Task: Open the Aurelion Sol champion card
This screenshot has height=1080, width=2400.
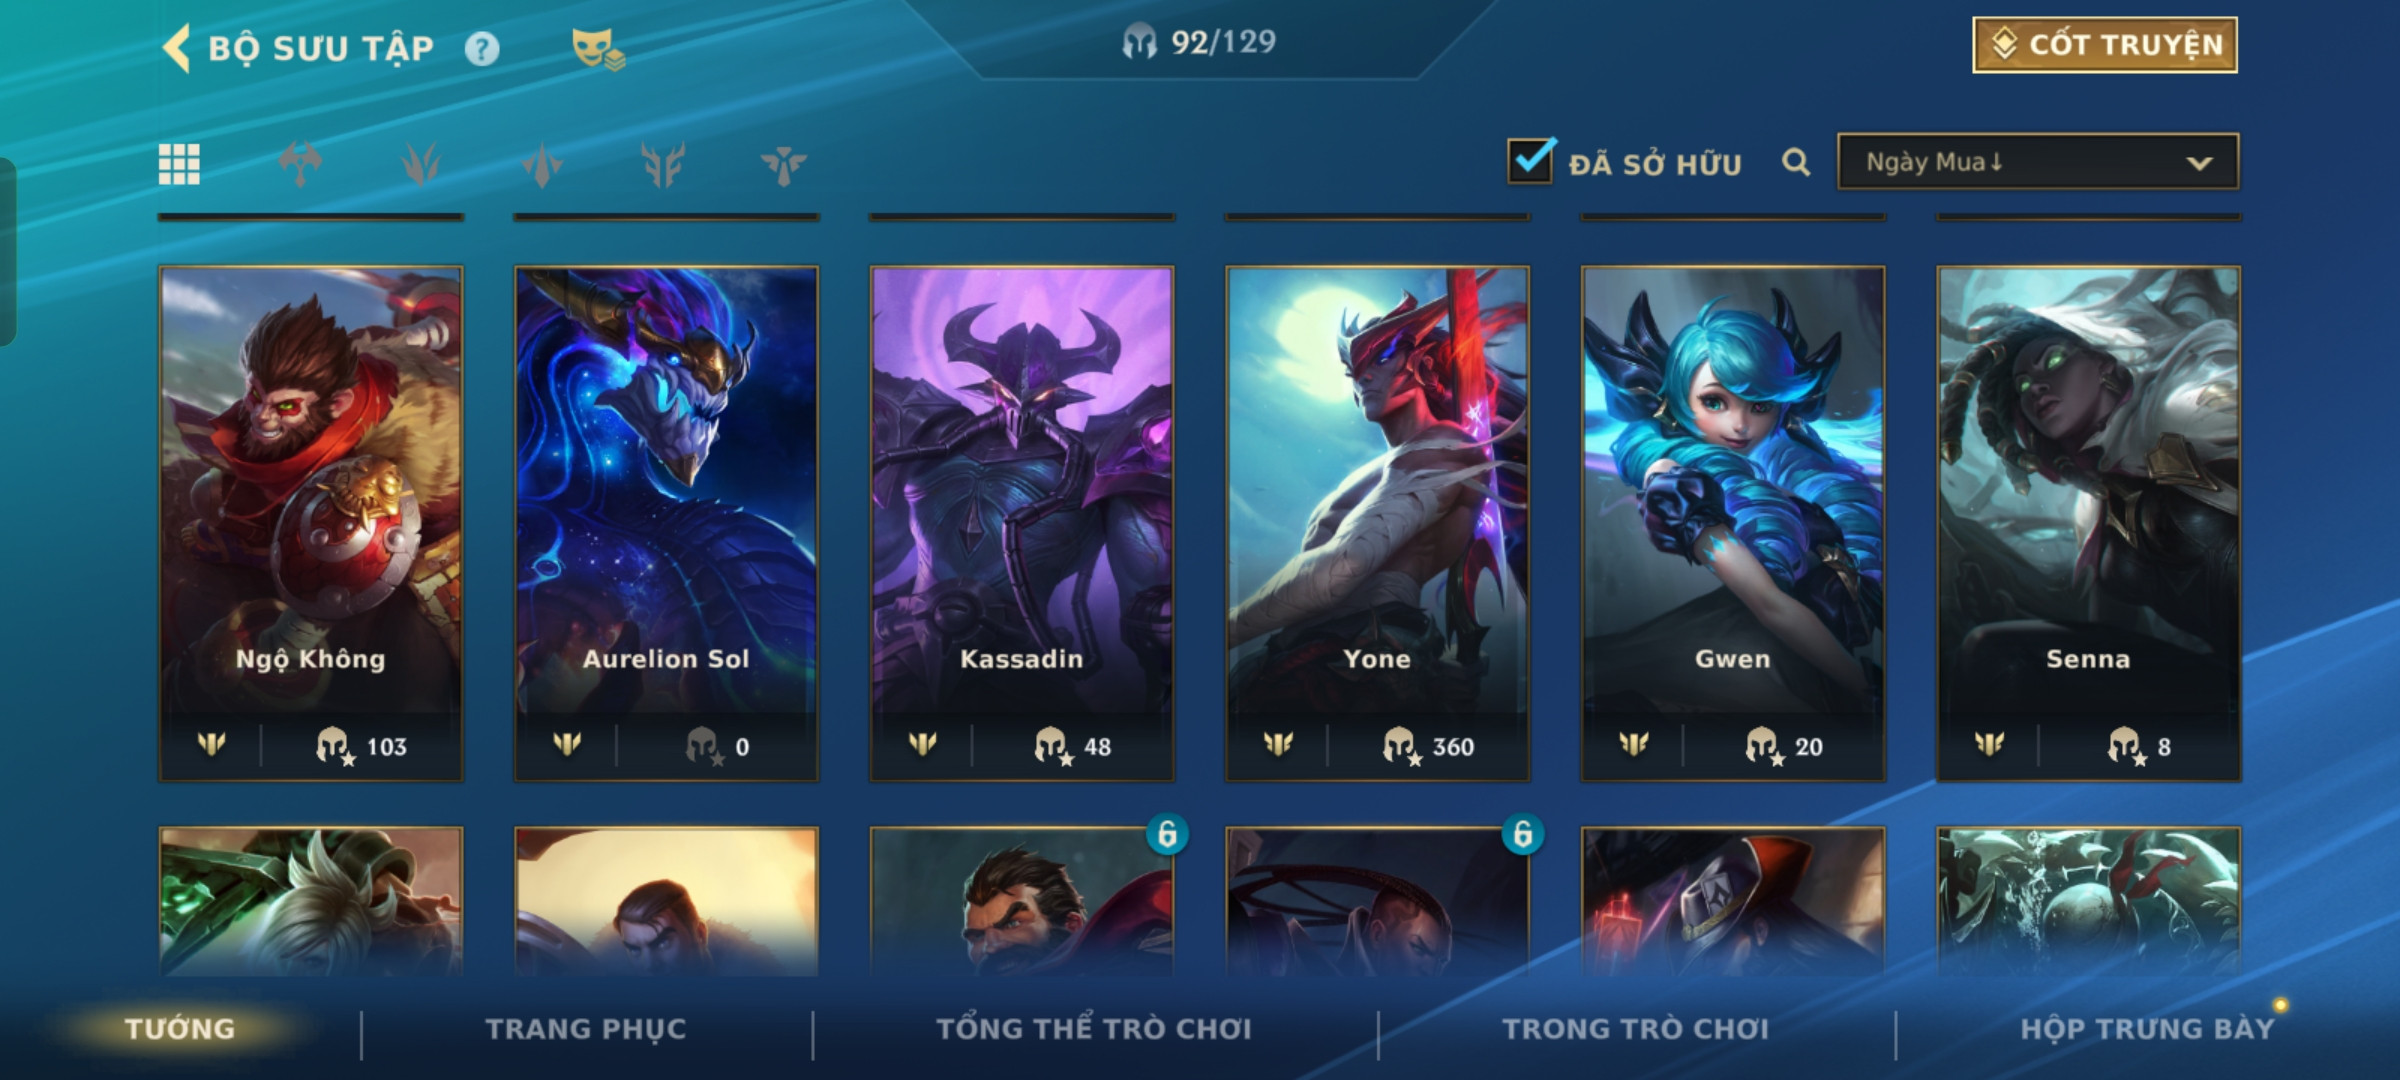Action: [666, 523]
